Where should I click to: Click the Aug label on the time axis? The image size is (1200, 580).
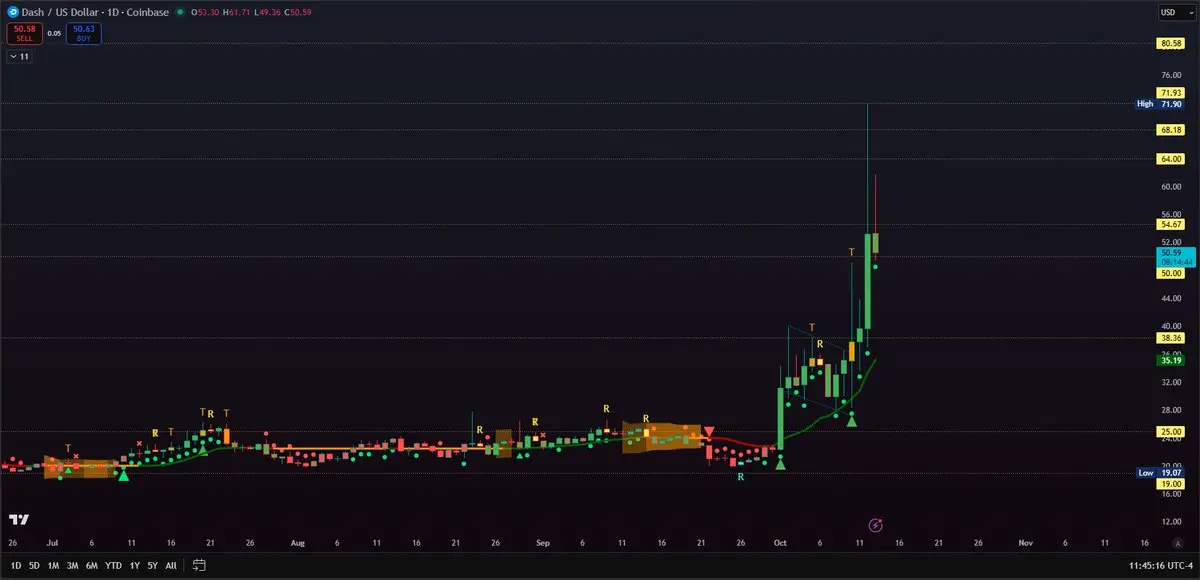coord(297,543)
